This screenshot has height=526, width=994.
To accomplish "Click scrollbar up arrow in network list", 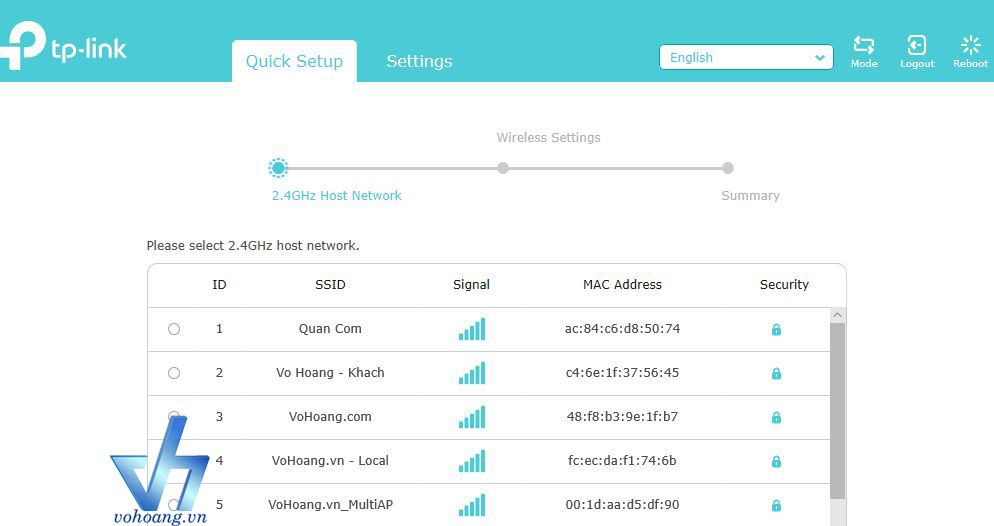I will click(837, 315).
